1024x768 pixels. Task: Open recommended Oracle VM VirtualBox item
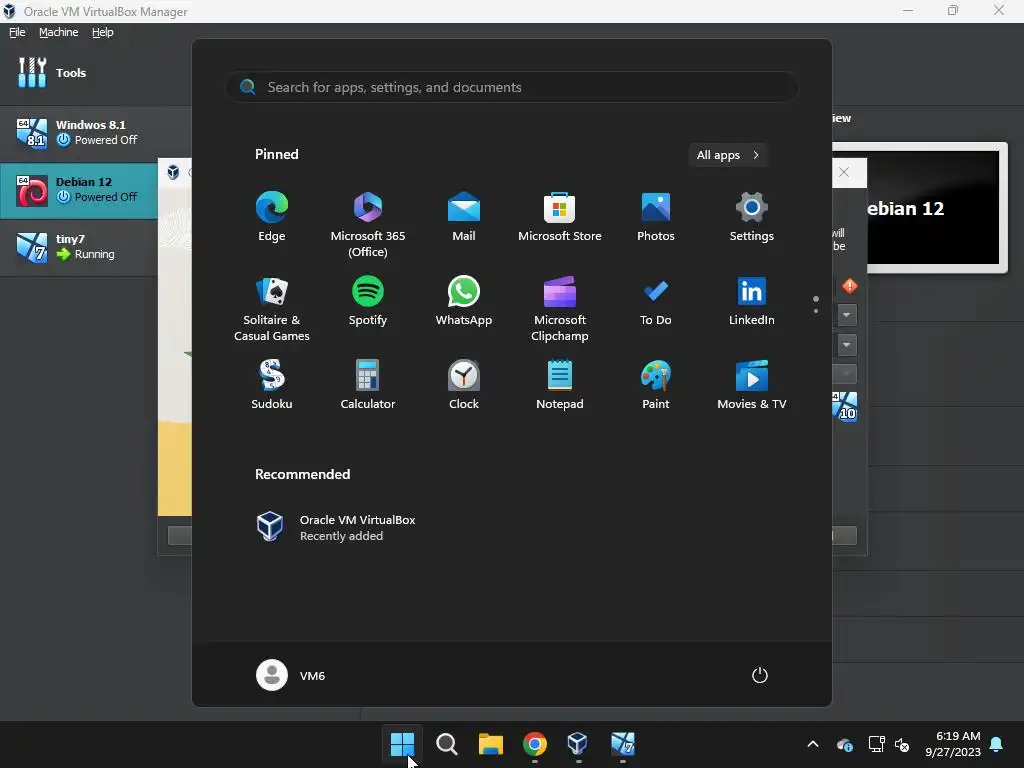pos(336,527)
